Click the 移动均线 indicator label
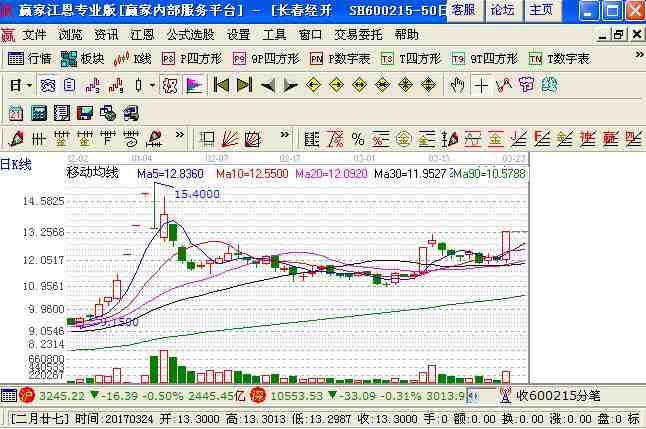 pyautogui.click(x=92, y=172)
